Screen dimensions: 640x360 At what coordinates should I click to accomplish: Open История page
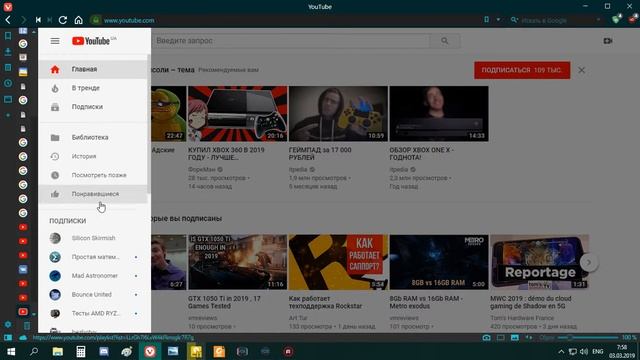(93, 156)
